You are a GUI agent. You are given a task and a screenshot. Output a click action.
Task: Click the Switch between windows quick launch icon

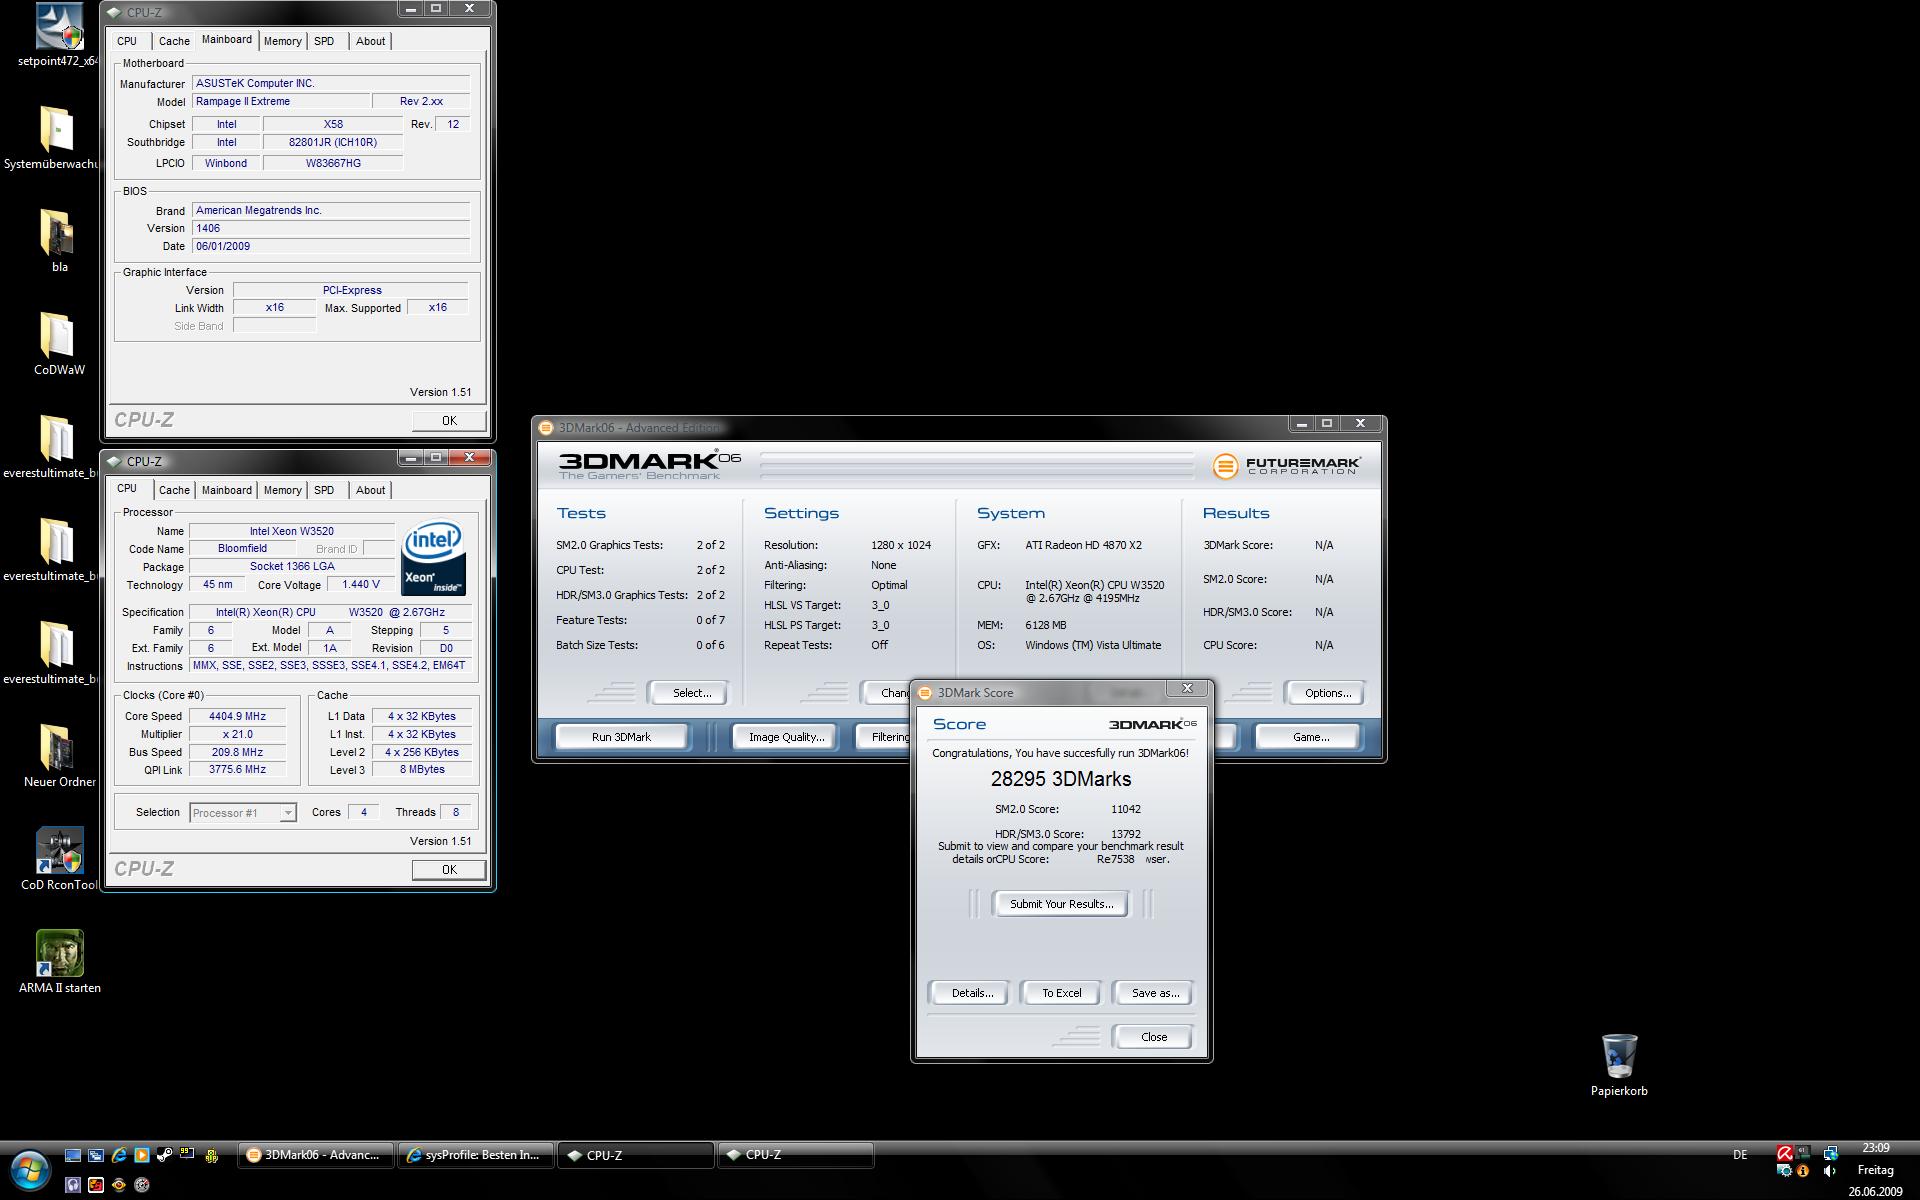pyautogui.click(x=96, y=1155)
